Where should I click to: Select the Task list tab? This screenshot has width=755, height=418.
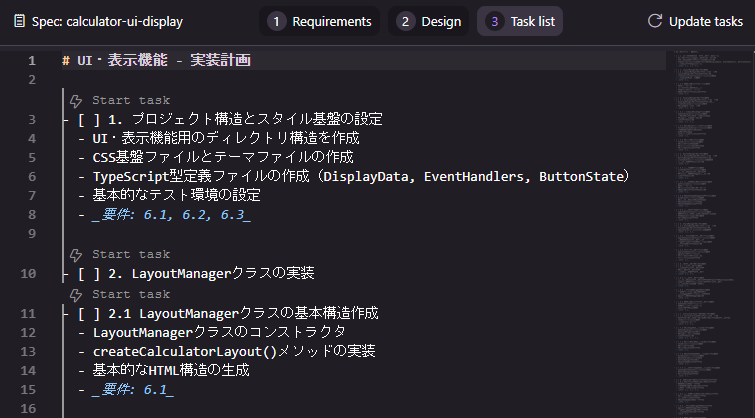click(520, 21)
